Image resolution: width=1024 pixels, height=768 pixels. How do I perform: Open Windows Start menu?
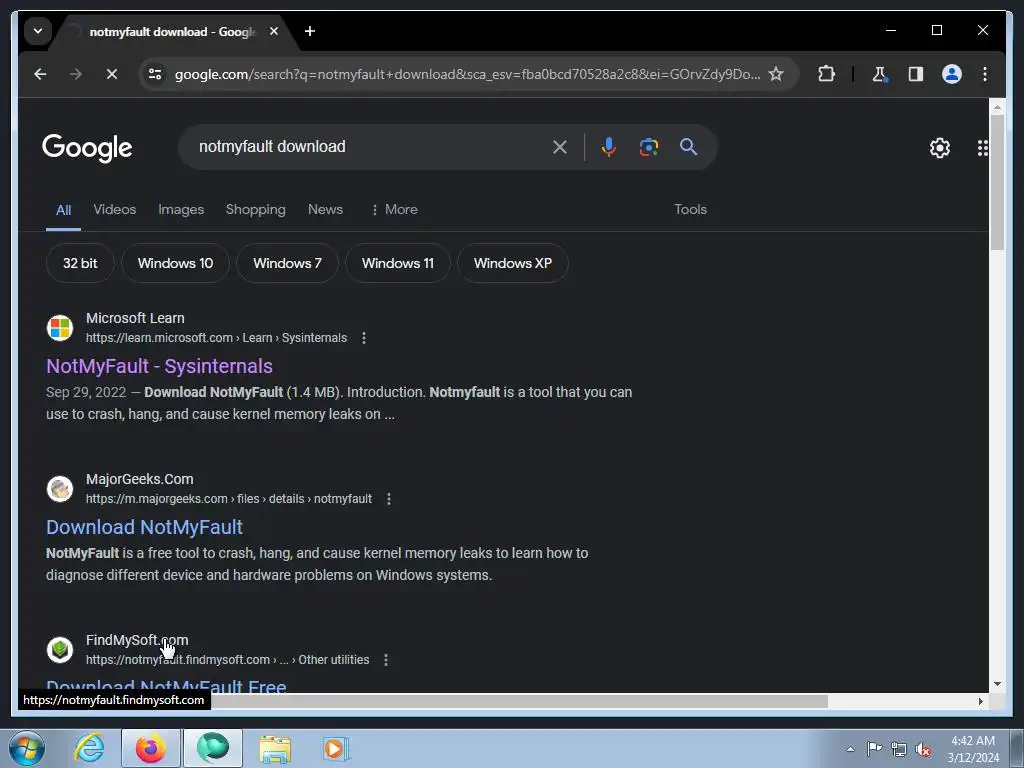[x=27, y=748]
